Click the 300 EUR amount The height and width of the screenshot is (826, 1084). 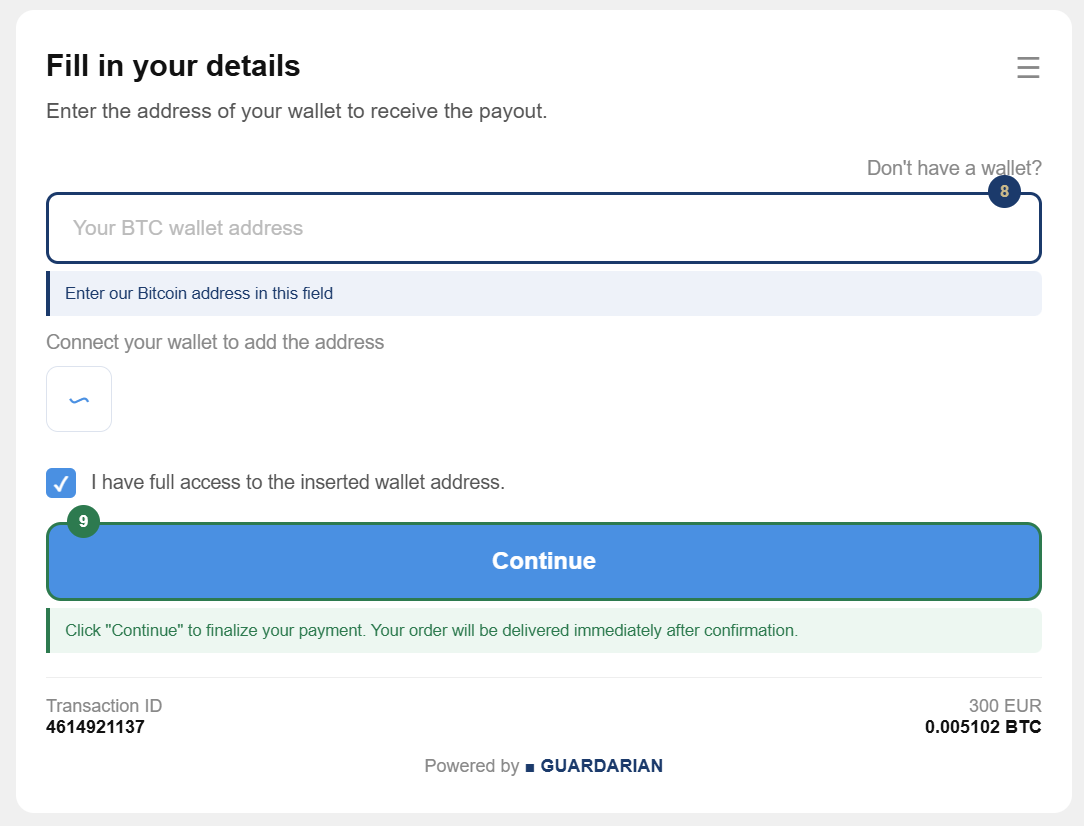pyautogui.click(x=1005, y=706)
